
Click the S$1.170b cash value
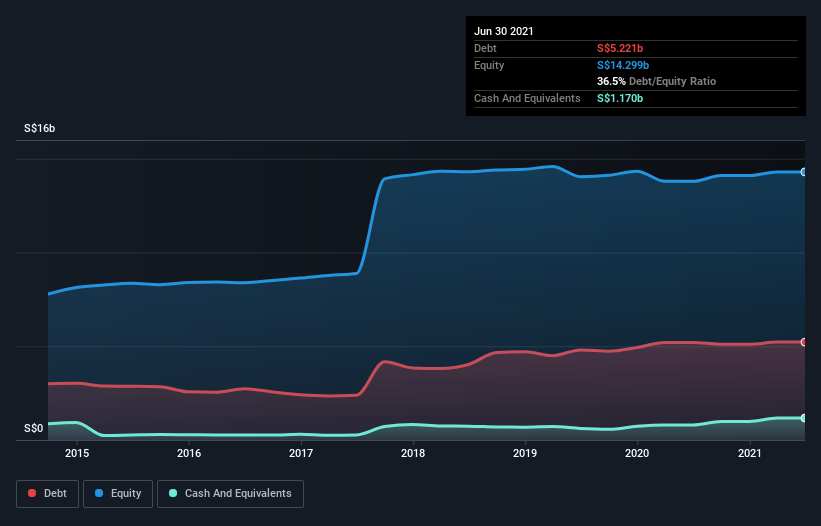point(620,98)
